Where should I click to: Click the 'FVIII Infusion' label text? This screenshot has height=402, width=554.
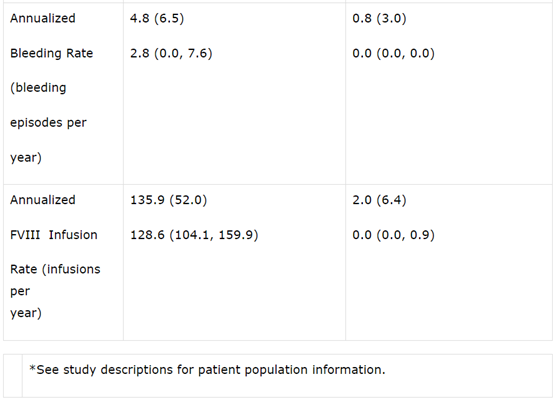point(54,235)
